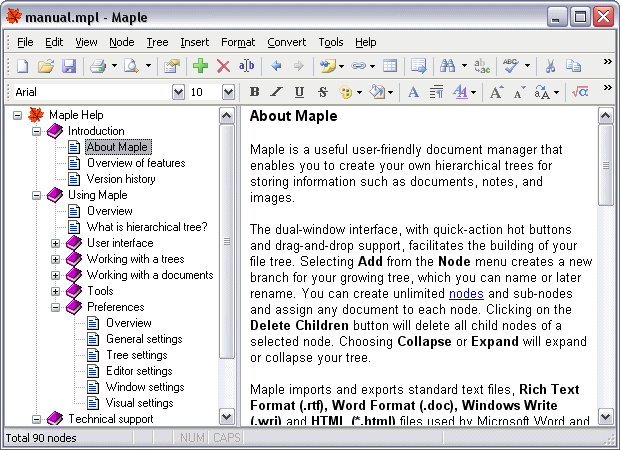
Task: Click the binoculars Find icon
Action: (x=448, y=66)
